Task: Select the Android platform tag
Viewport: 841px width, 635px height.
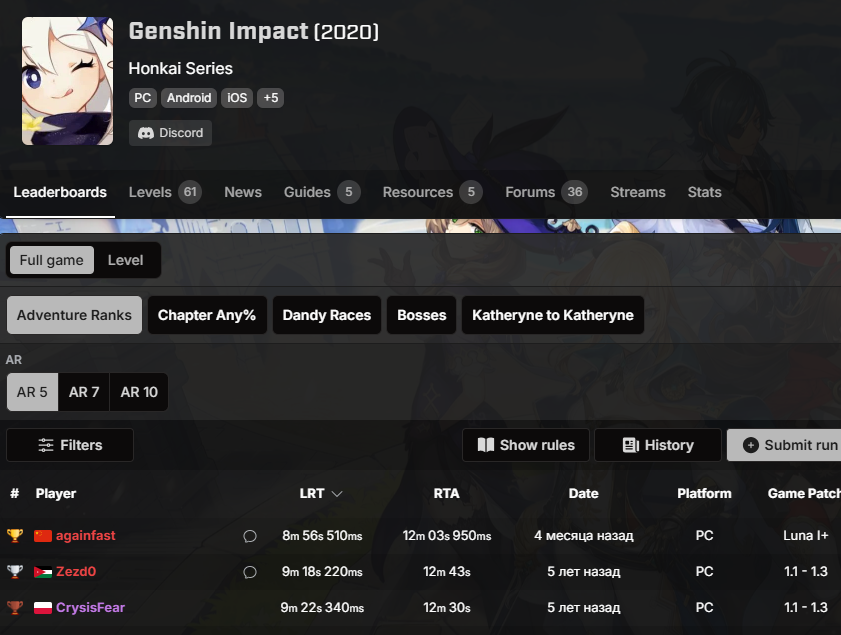Action: click(189, 98)
